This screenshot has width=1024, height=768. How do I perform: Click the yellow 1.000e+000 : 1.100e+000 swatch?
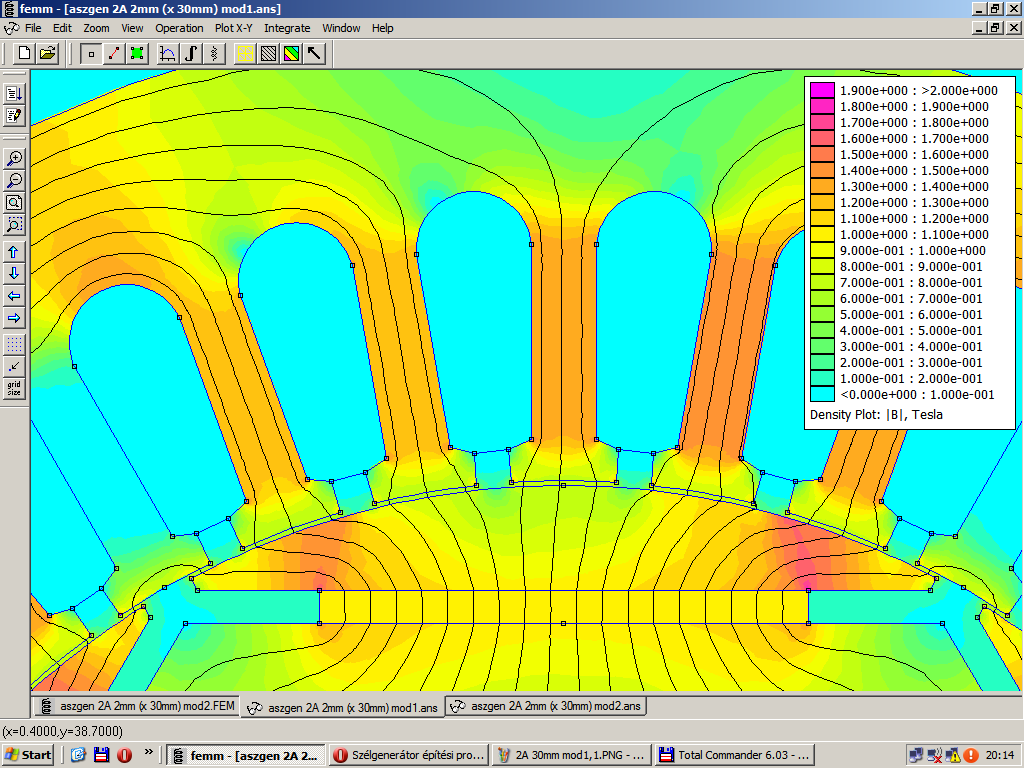(x=822, y=234)
